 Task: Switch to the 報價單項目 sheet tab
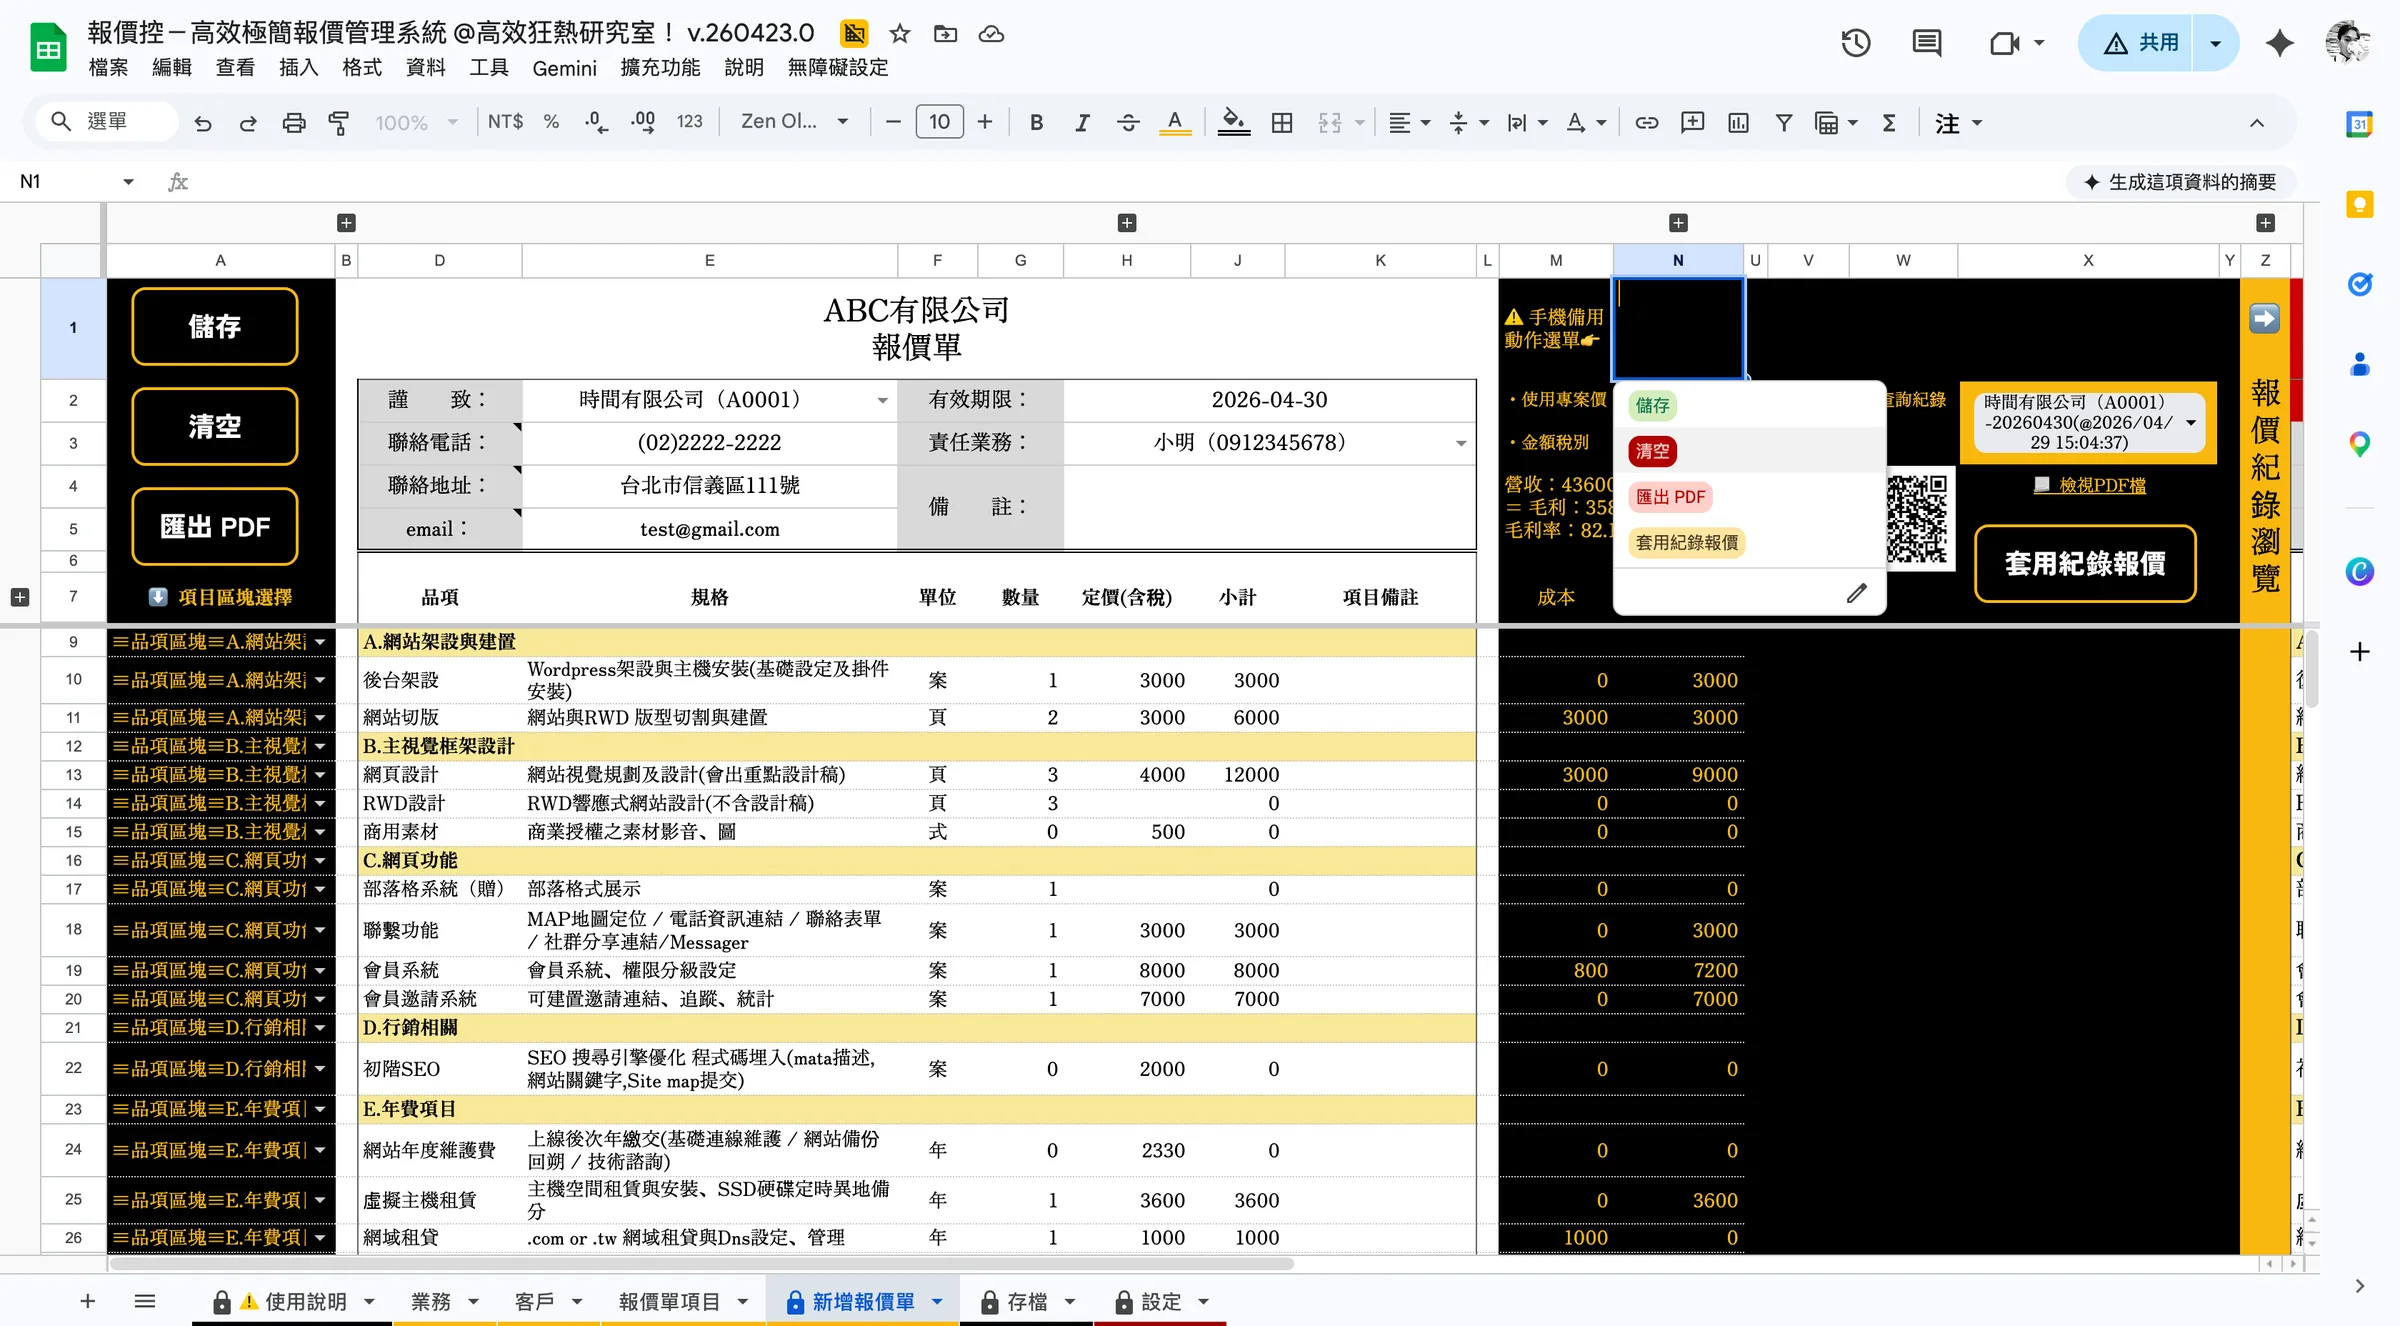pos(669,1301)
